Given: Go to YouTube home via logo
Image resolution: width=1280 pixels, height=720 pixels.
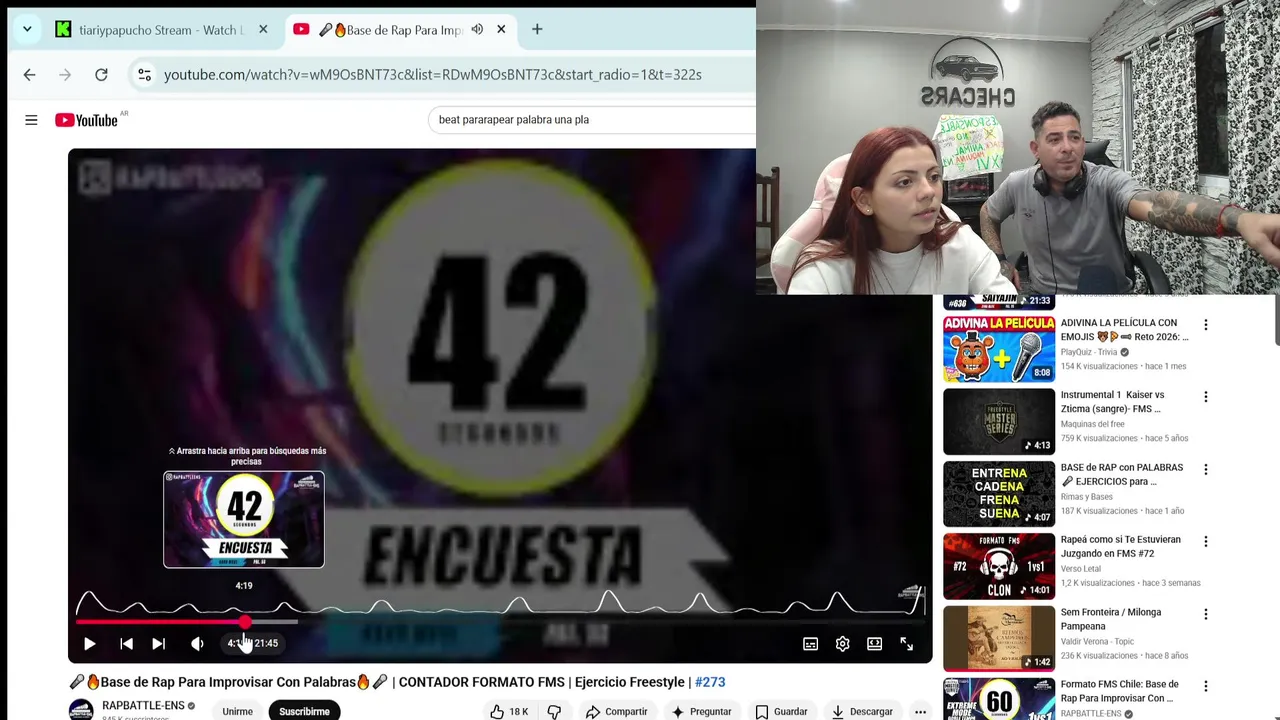Looking at the screenshot, I should click(86, 120).
